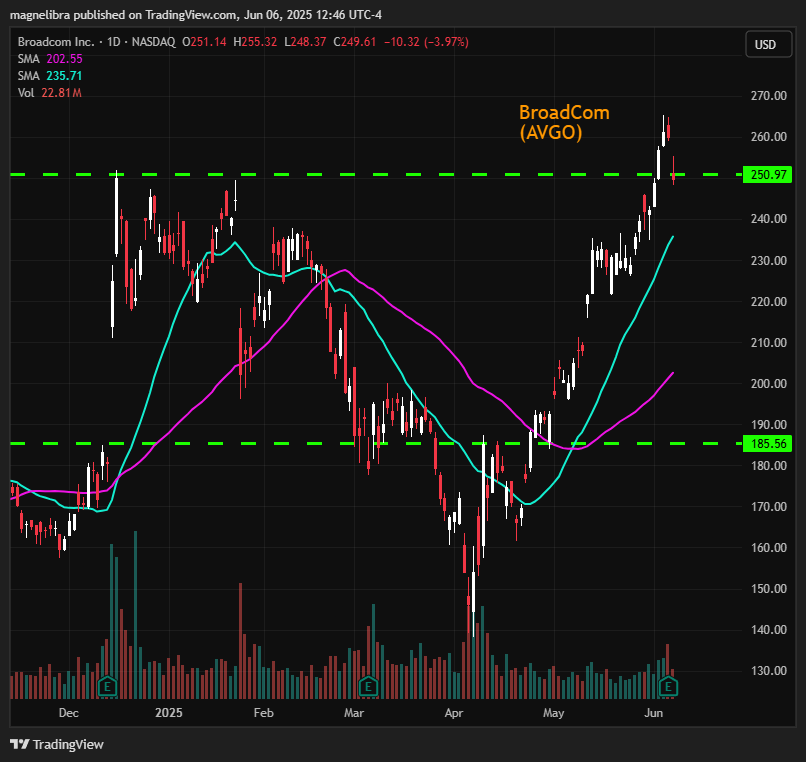Click the closing price C249.61 value
The height and width of the screenshot is (762, 806).
pyautogui.click(x=355, y=42)
